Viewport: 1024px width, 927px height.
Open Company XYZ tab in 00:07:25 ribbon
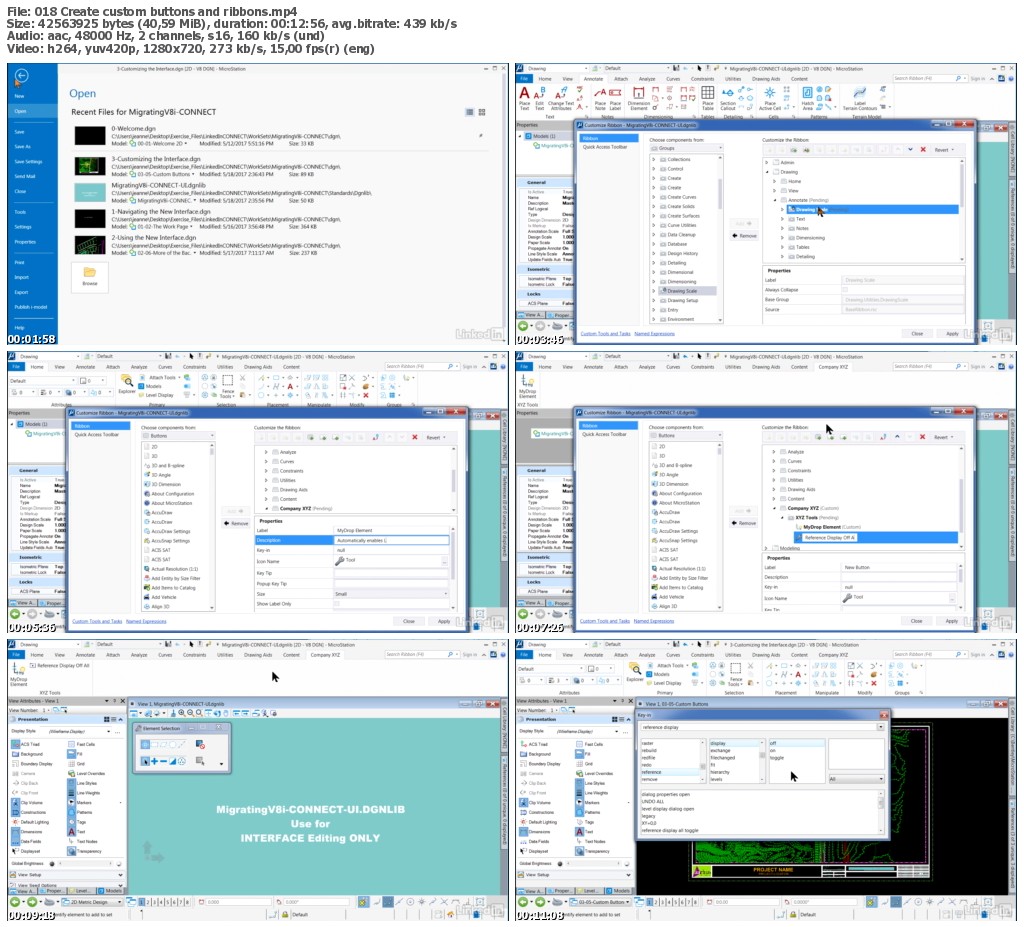coord(834,366)
